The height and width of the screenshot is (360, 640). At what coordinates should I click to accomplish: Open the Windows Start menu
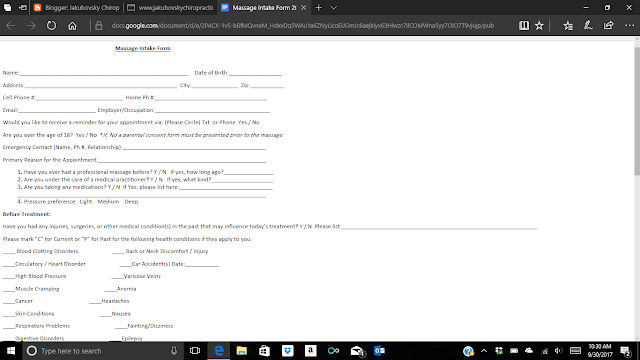click(x=11, y=351)
